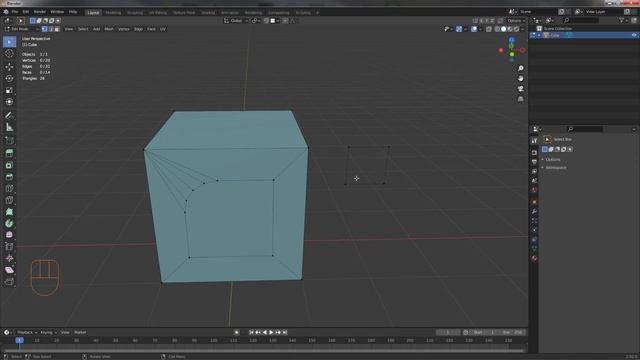Switch to solid viewport shading

coord(504,29)
